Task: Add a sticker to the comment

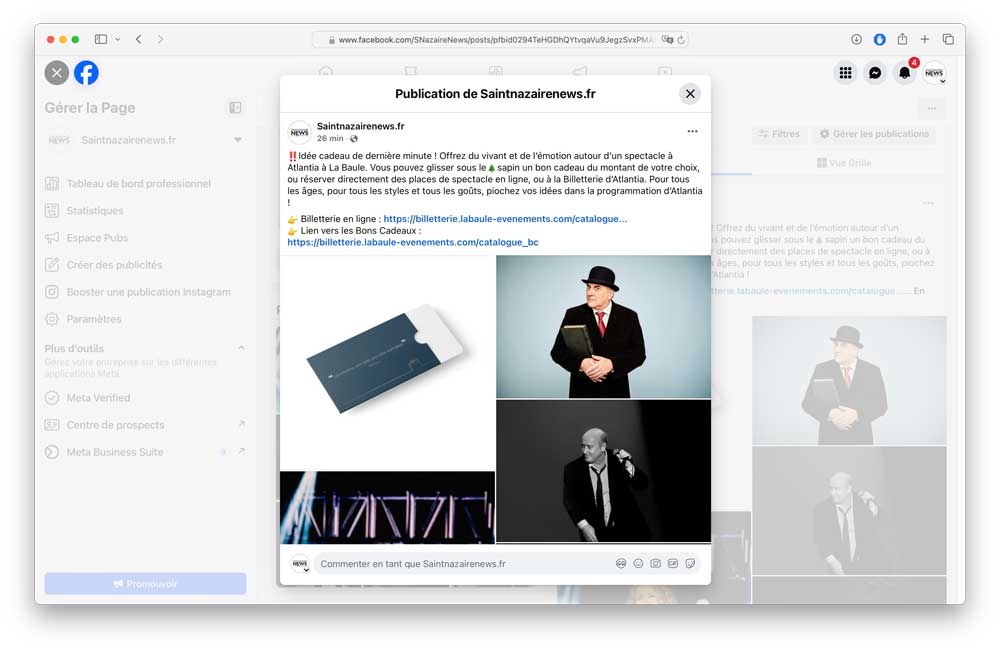Action: coord(691,564)
